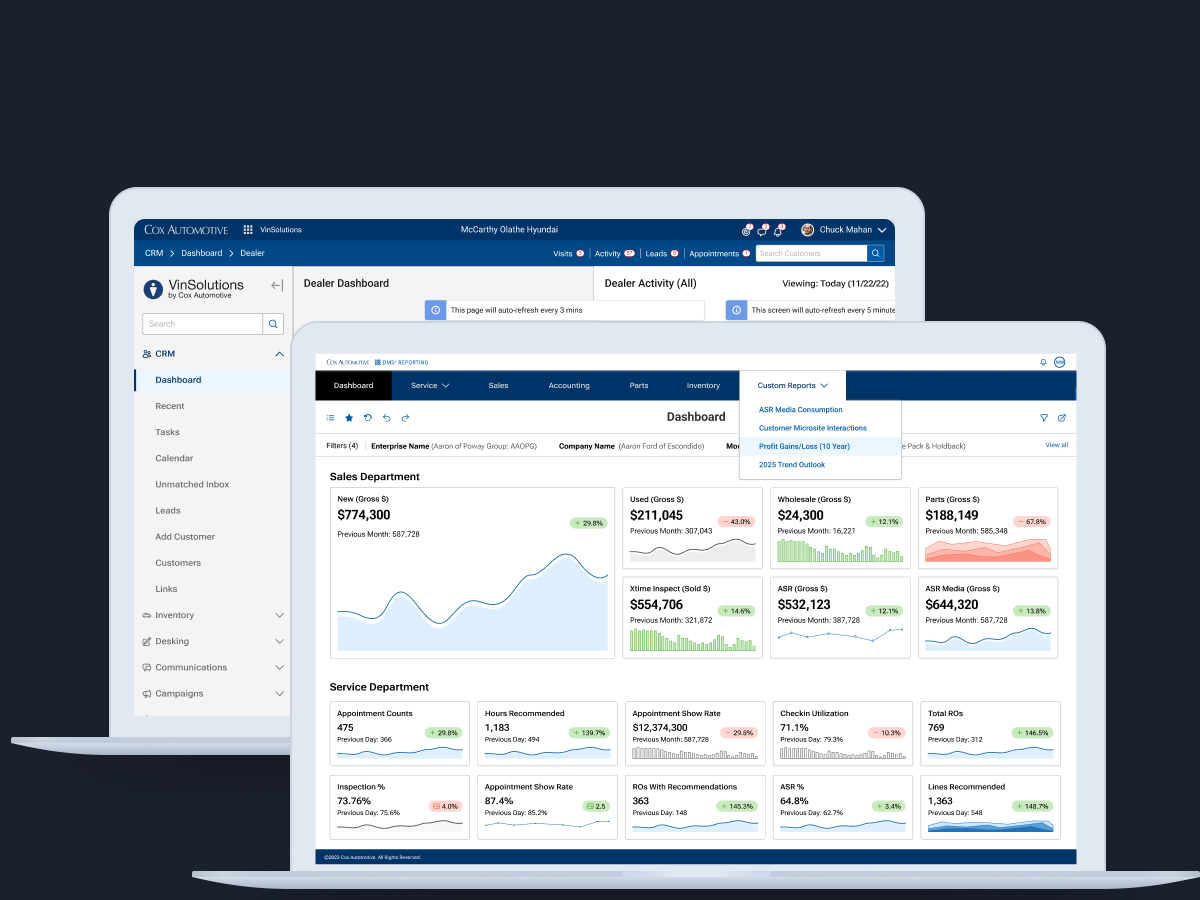Screen dimensions: 1200x900
Task: Open the Appointment Counts card
Action: [x=400, y=735]
